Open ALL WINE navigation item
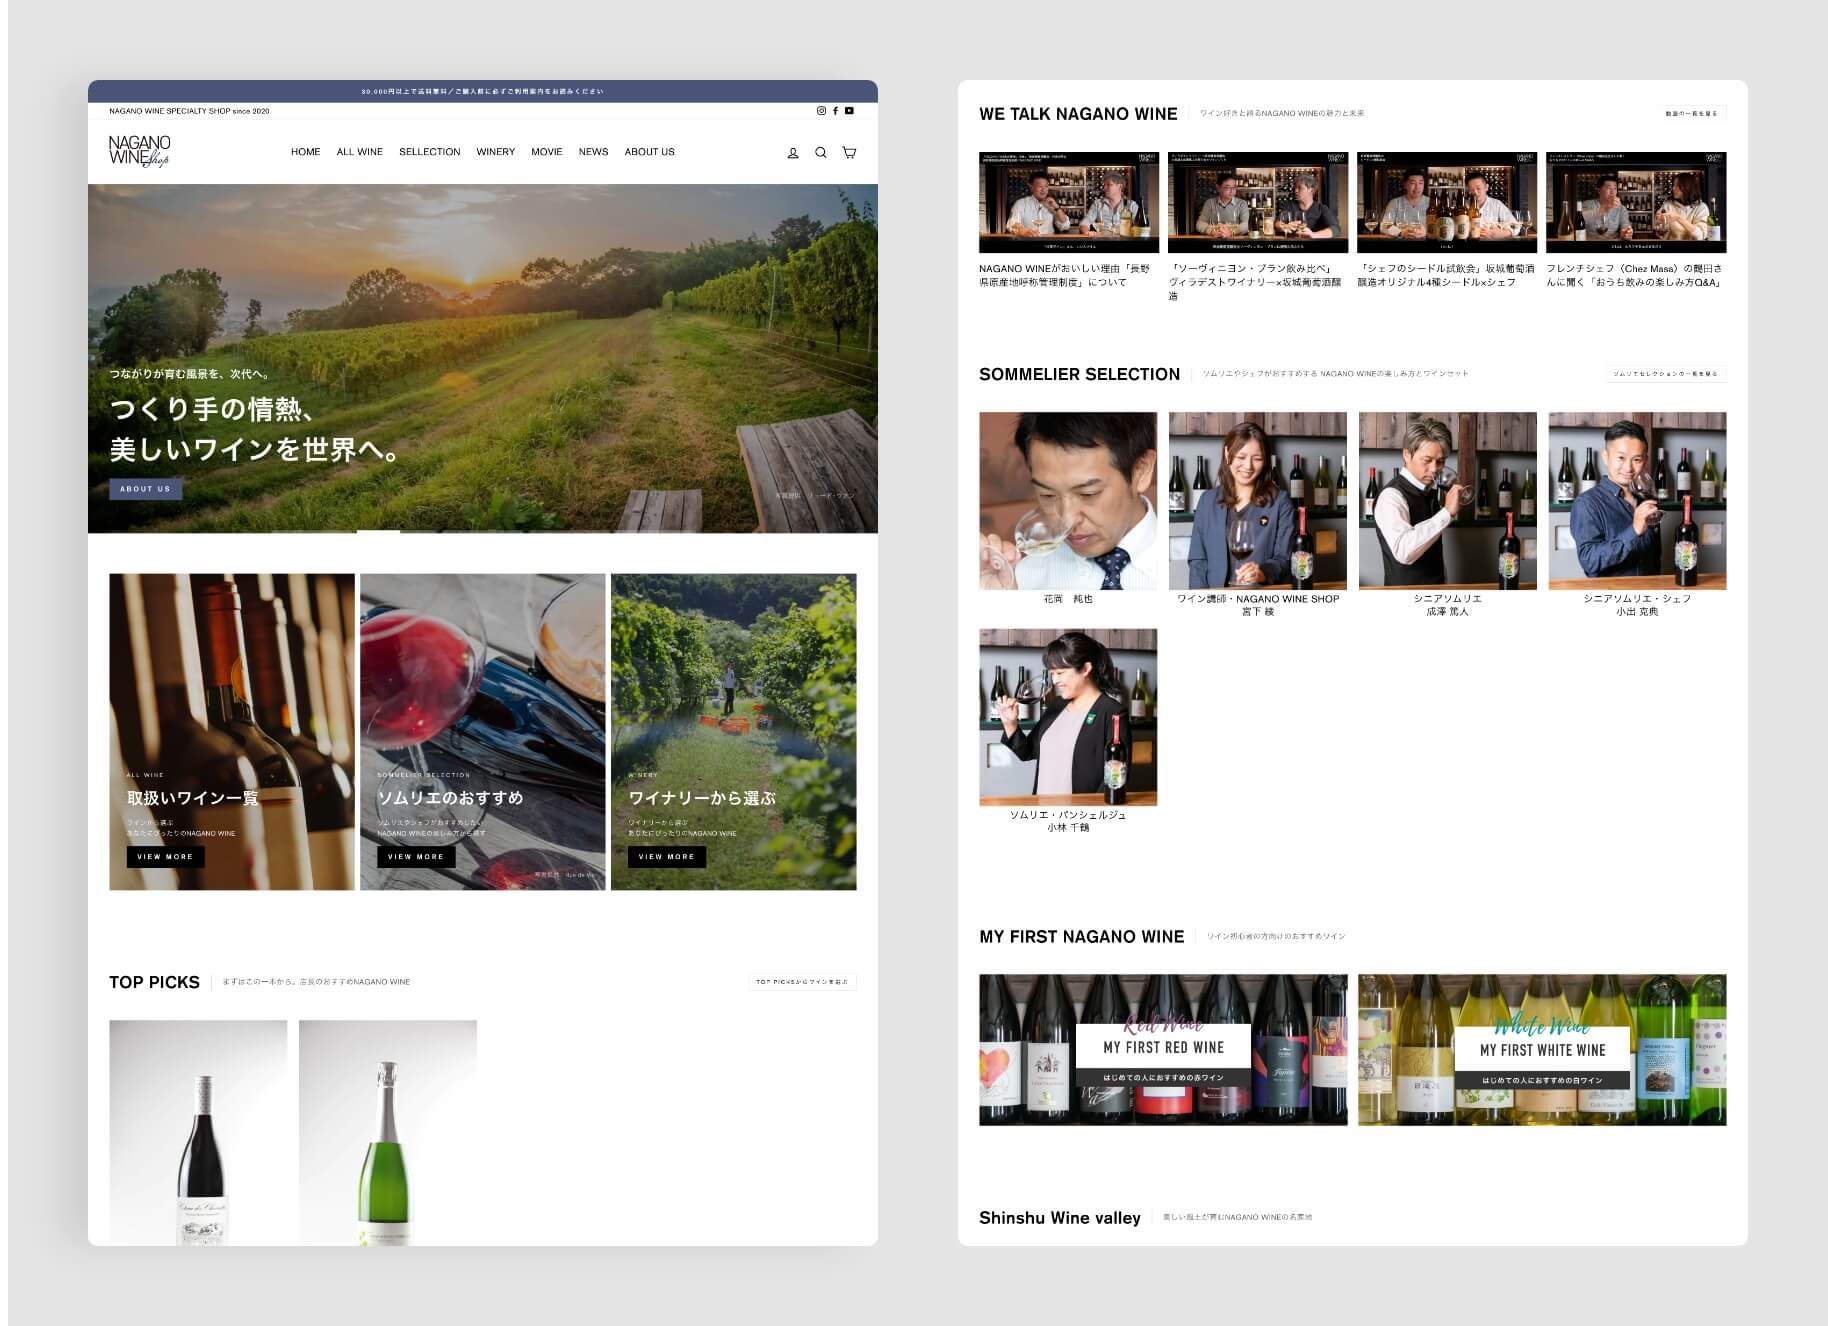 tap(360, 152)
